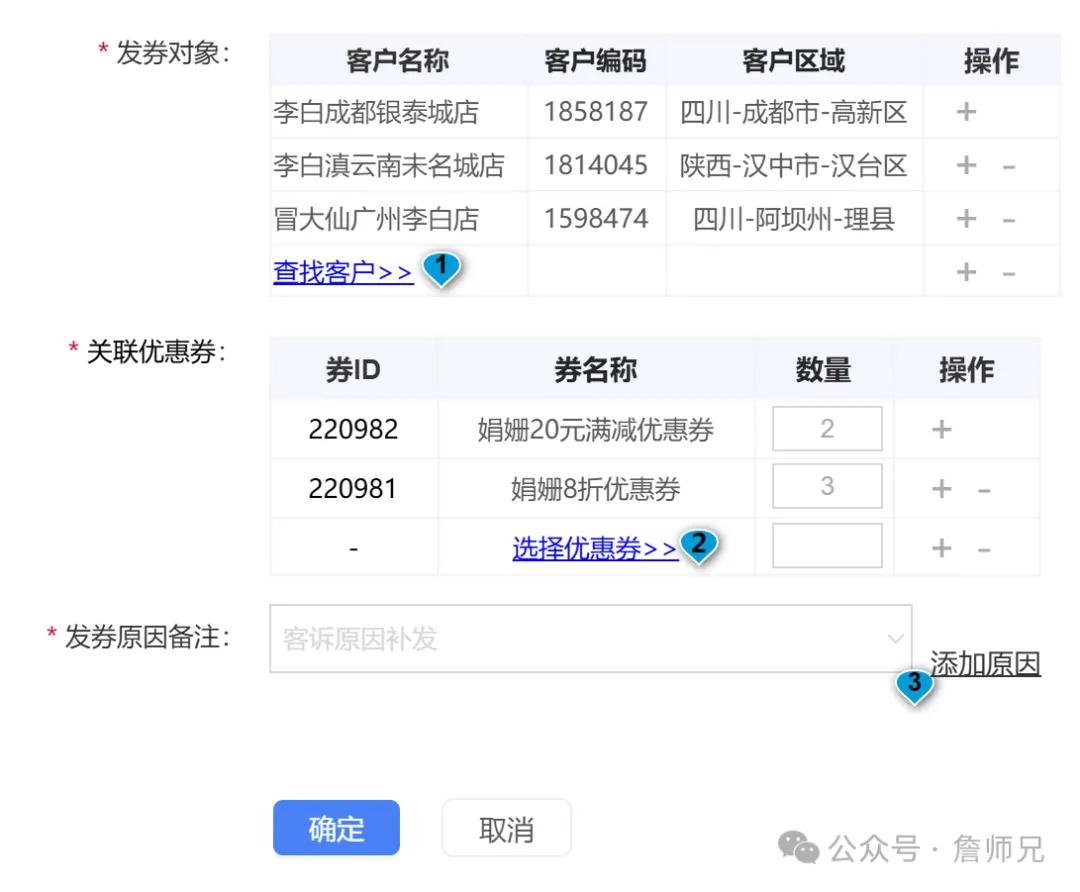Remove the 选择优惠券 row with minus icon
Screen dimensions: 1080x892
[x=982, y=546]
